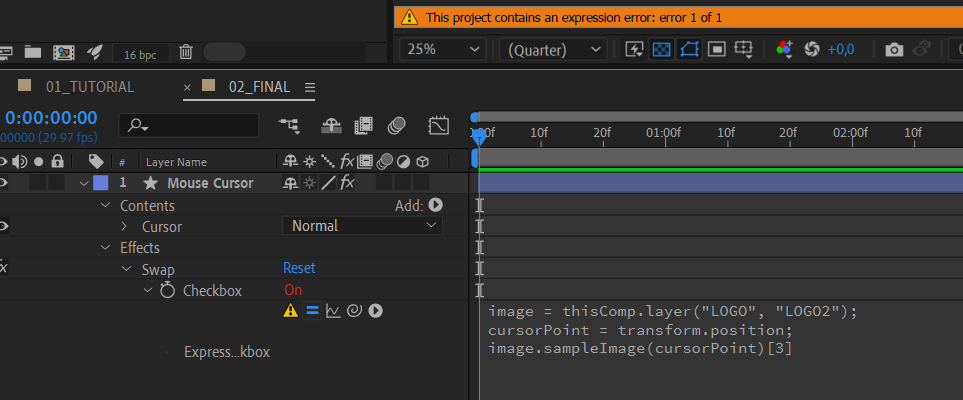The width and height of the screenshot is (963, 400).
Task: Create a new folder in Project panel
Action: 33,52
